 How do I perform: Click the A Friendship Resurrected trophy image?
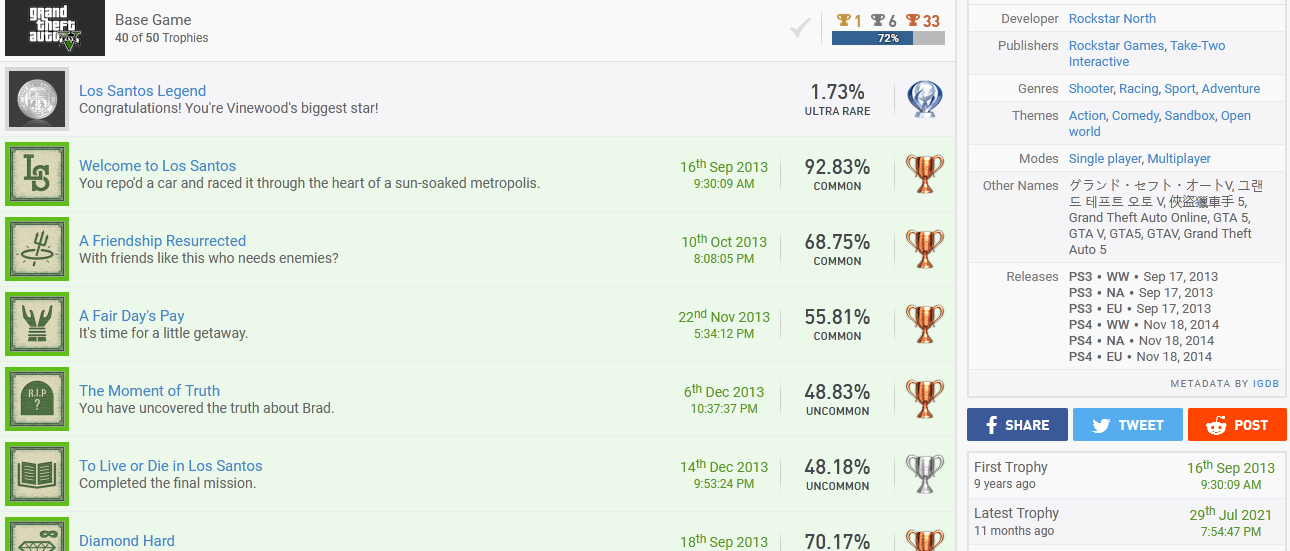(x=37, y=249)
